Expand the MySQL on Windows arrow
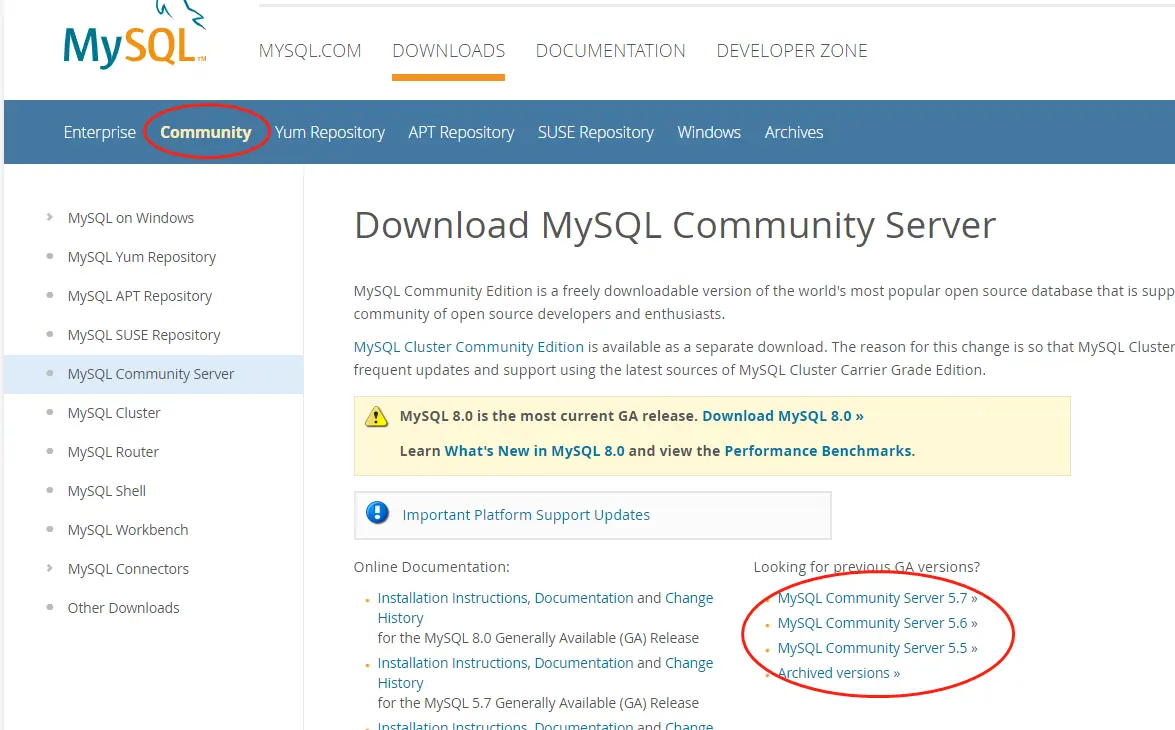This screenshot has width=1175, height=730. 49,217
